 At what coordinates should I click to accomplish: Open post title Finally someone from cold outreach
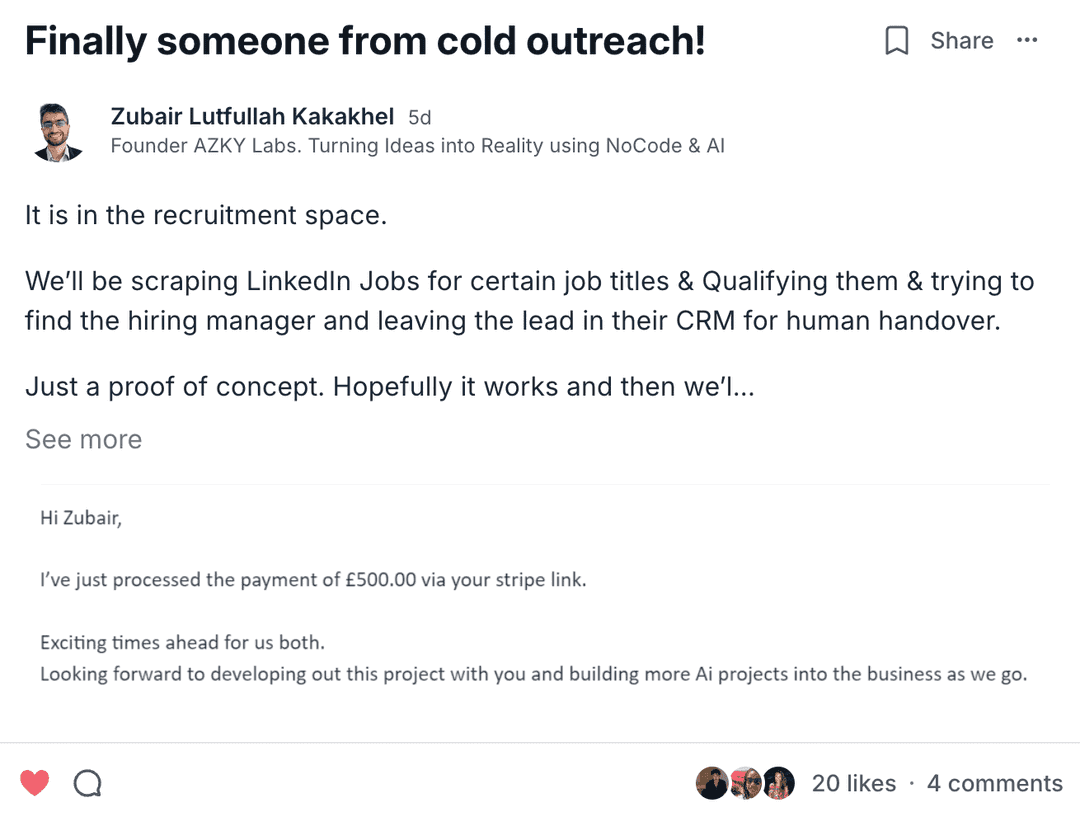(365, 41)
